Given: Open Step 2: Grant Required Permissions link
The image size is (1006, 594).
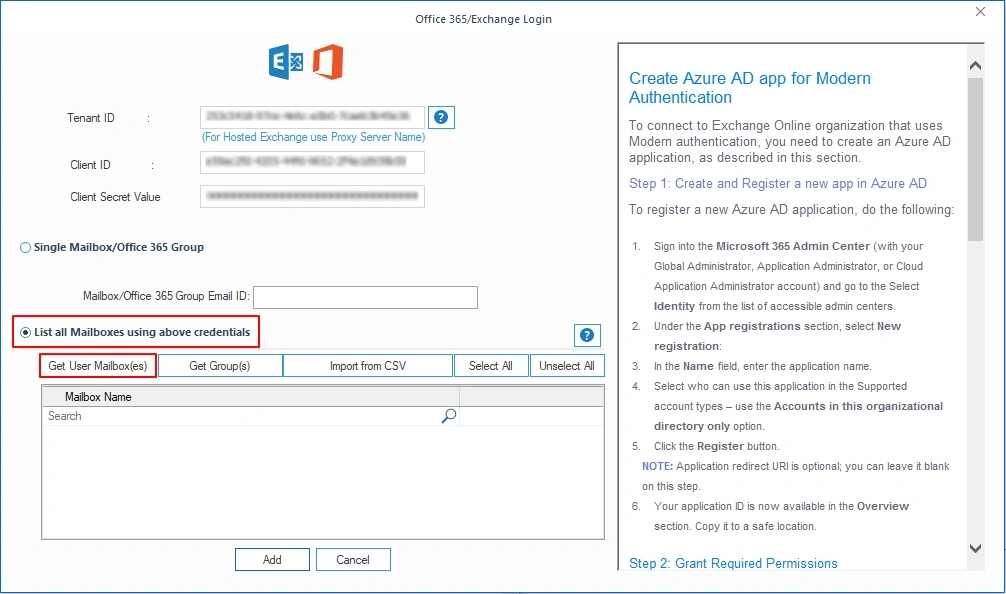Looking at the screenshot, I should pyautogui.click(x=733, y=563).
